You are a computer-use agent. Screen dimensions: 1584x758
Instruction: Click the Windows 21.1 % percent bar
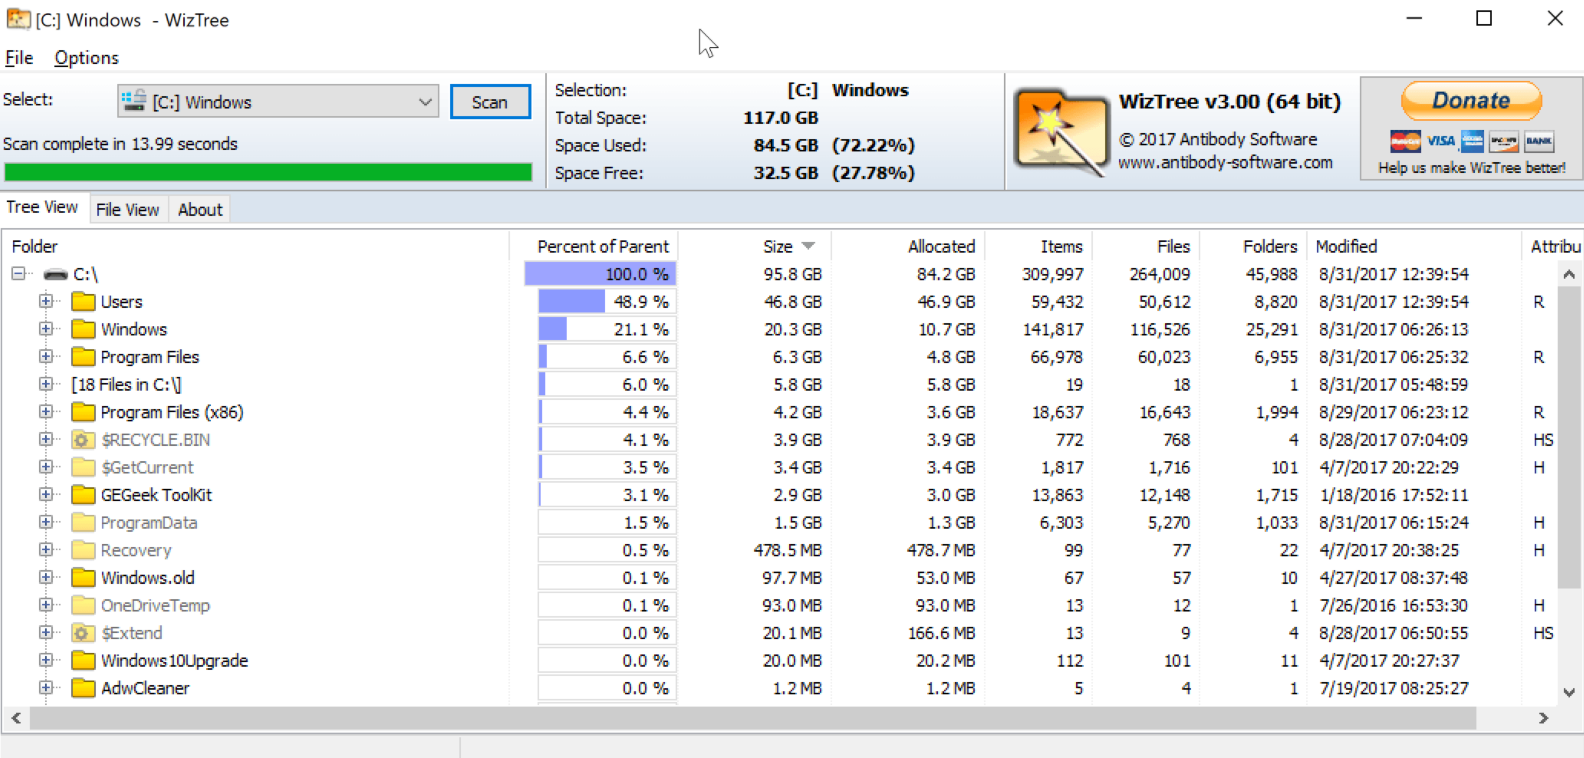[607, 329]
